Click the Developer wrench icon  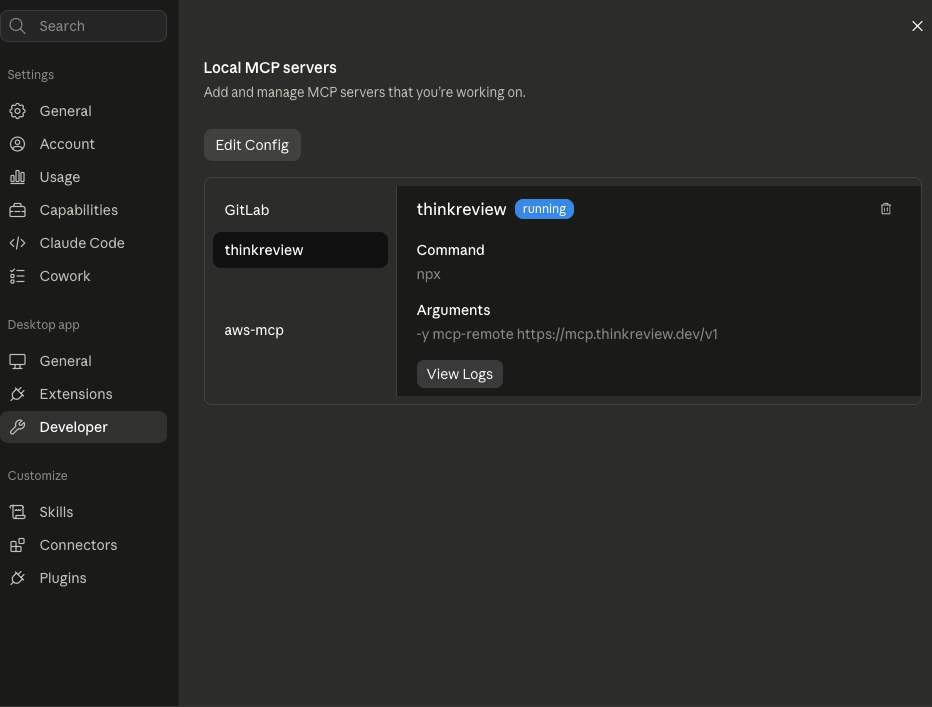18,427
